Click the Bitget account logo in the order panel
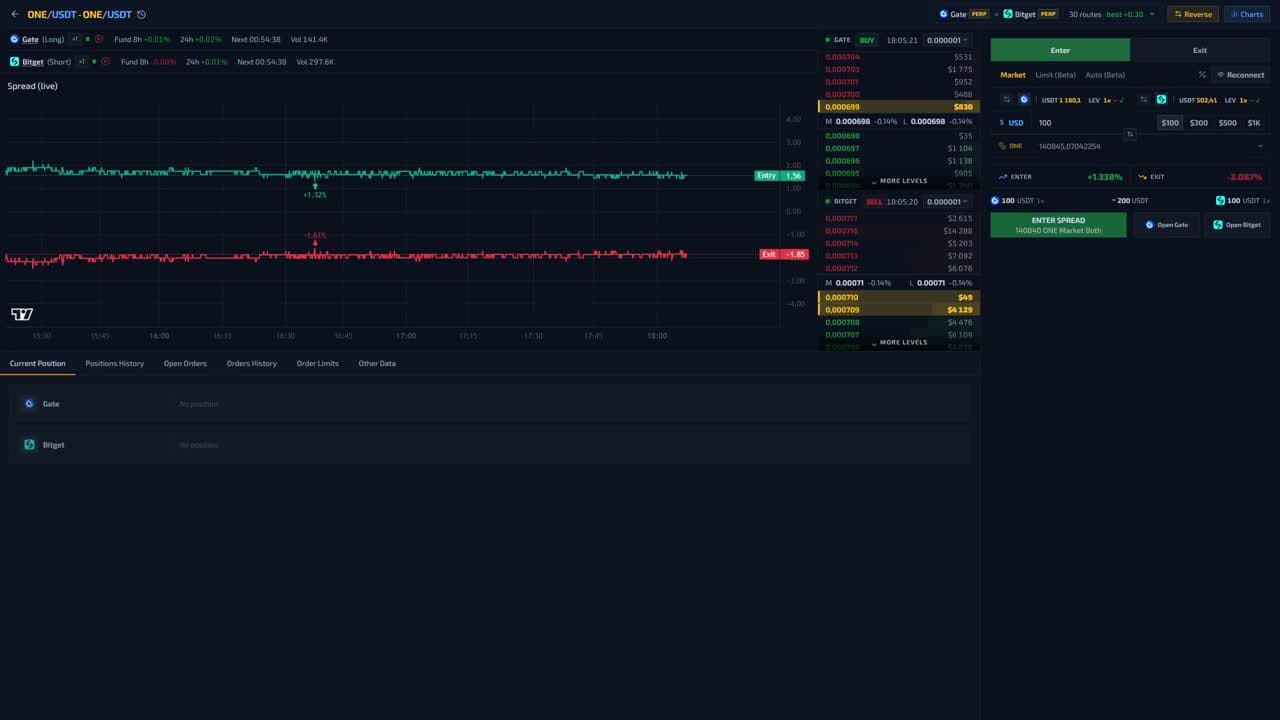The height and width of the screenshot is (720, 1280). 1161,100
